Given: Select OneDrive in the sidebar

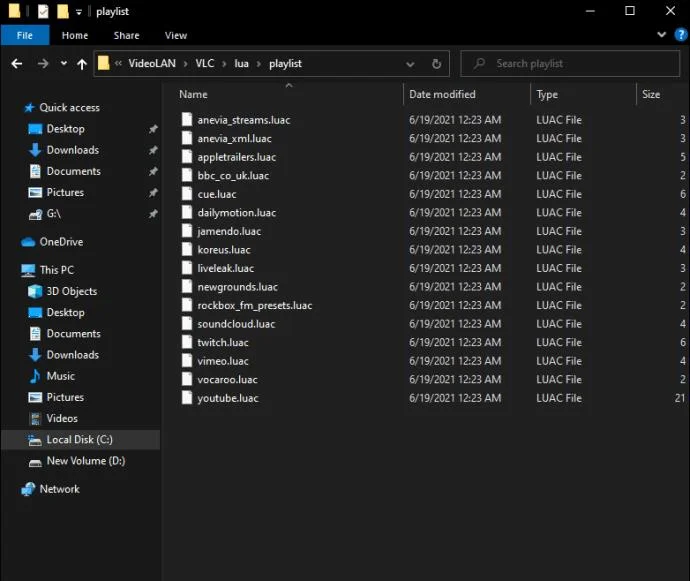Looking at the screenshot, I should point(61,242).
